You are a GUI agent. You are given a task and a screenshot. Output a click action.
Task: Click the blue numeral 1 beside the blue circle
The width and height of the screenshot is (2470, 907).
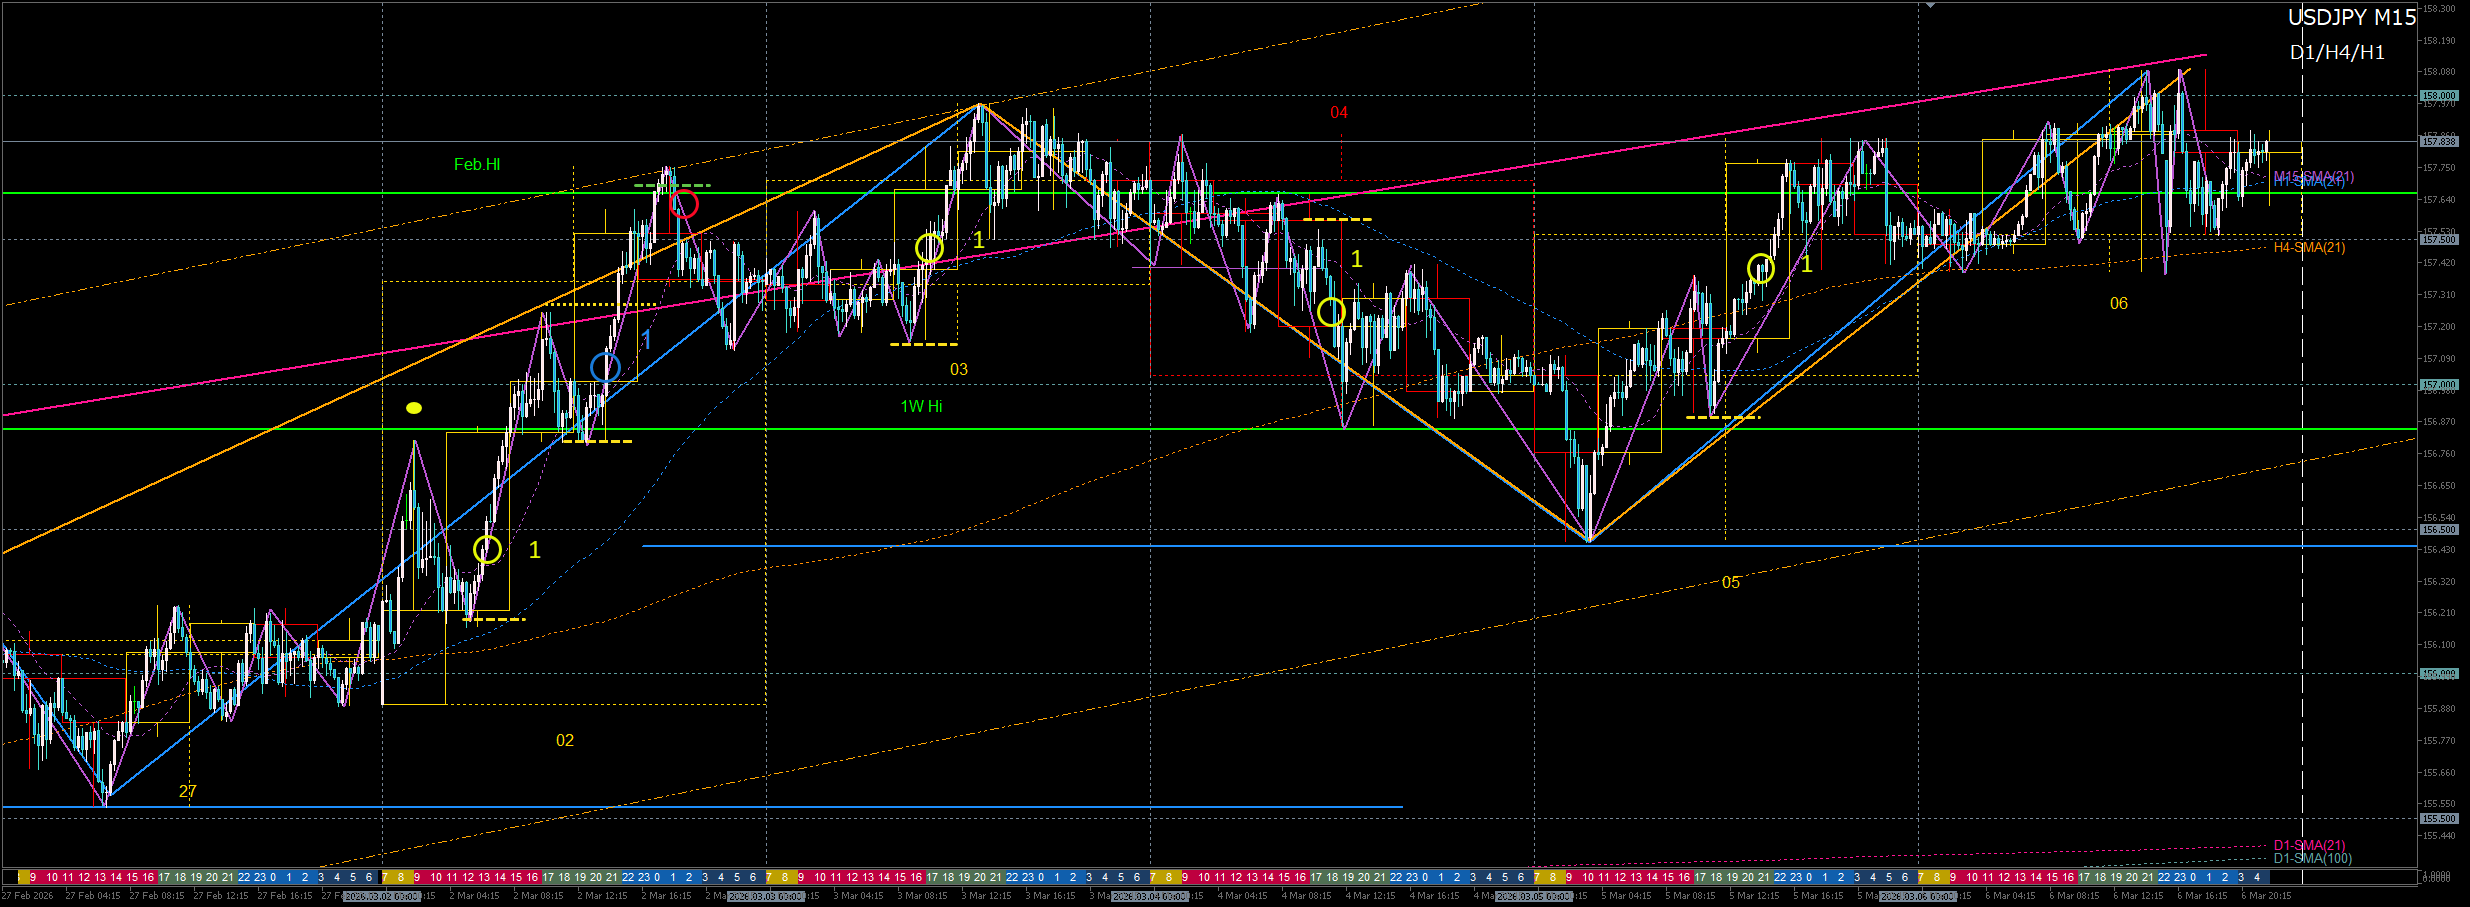[x=647, y=340]
